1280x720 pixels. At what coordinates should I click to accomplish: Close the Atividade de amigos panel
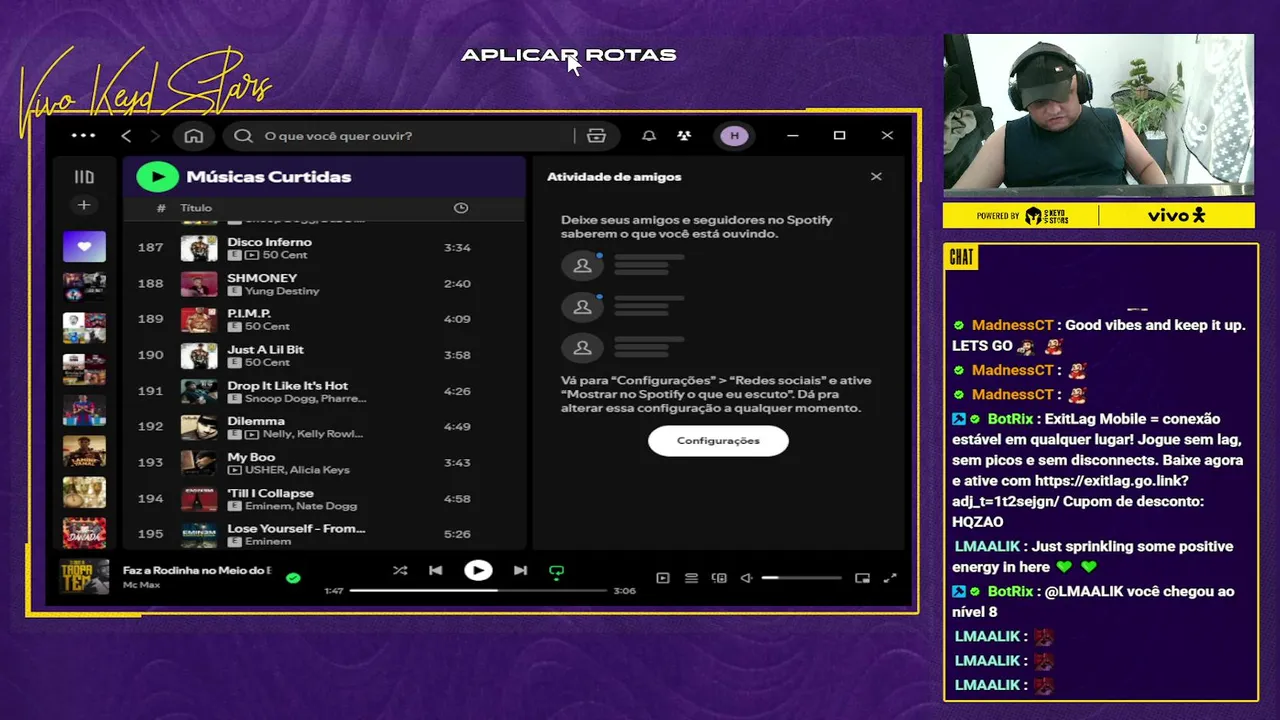coord(876,176)
